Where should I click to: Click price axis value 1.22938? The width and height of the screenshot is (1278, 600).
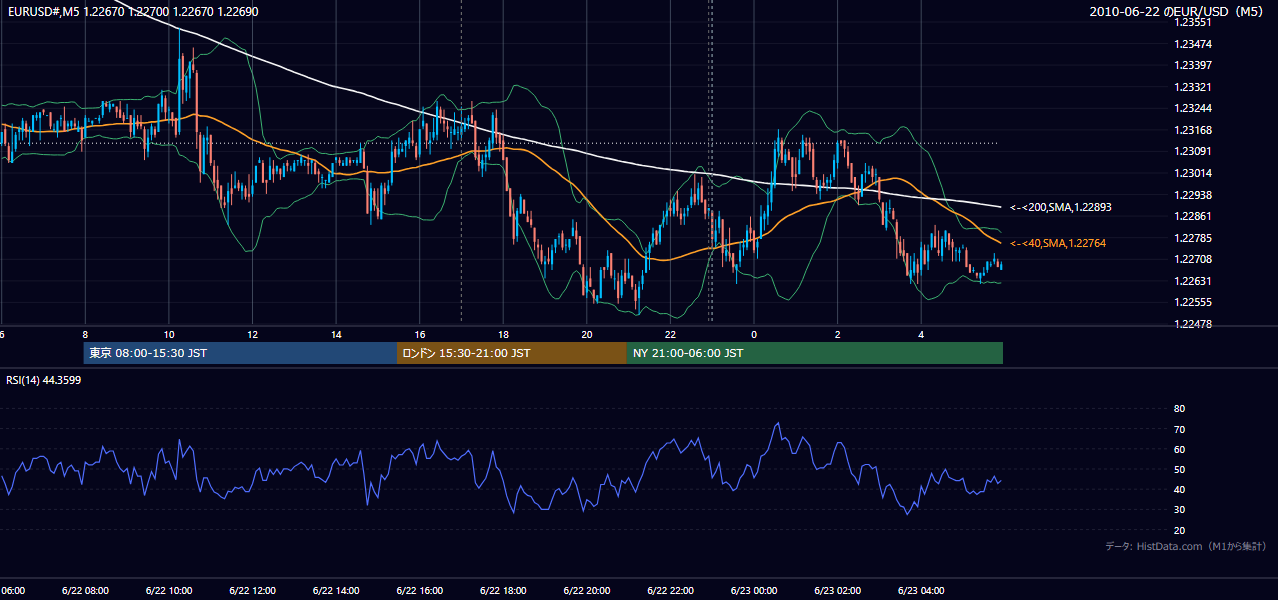[x=1192, y=195]
